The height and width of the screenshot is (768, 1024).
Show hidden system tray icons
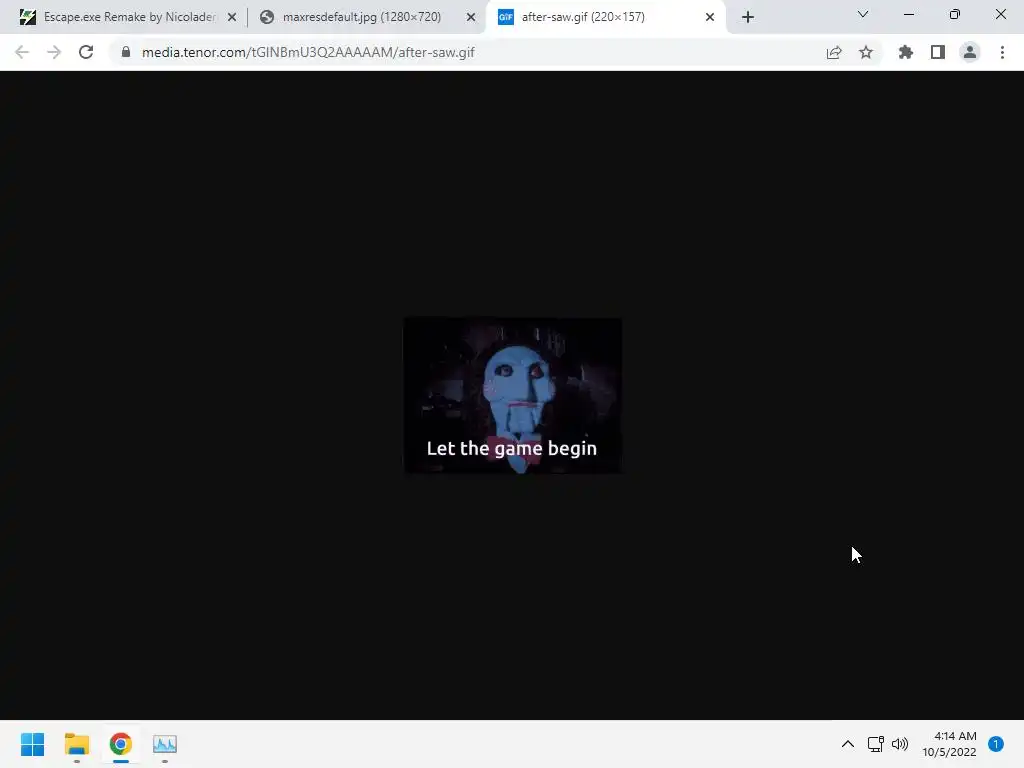click(848, 744)
